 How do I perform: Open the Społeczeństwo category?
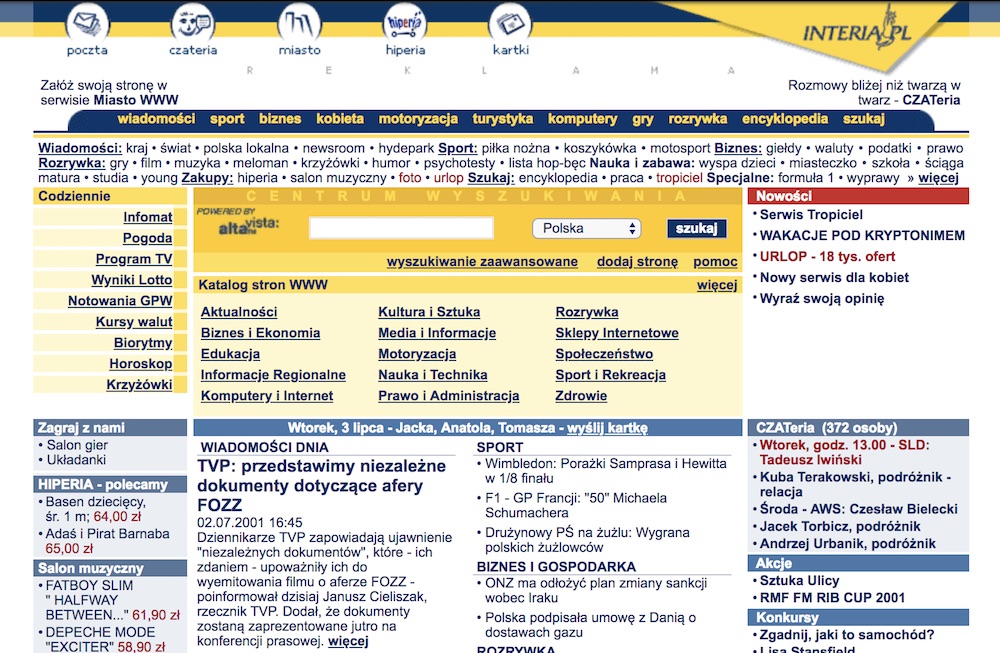pyautogui.click(x=604, y=354)
